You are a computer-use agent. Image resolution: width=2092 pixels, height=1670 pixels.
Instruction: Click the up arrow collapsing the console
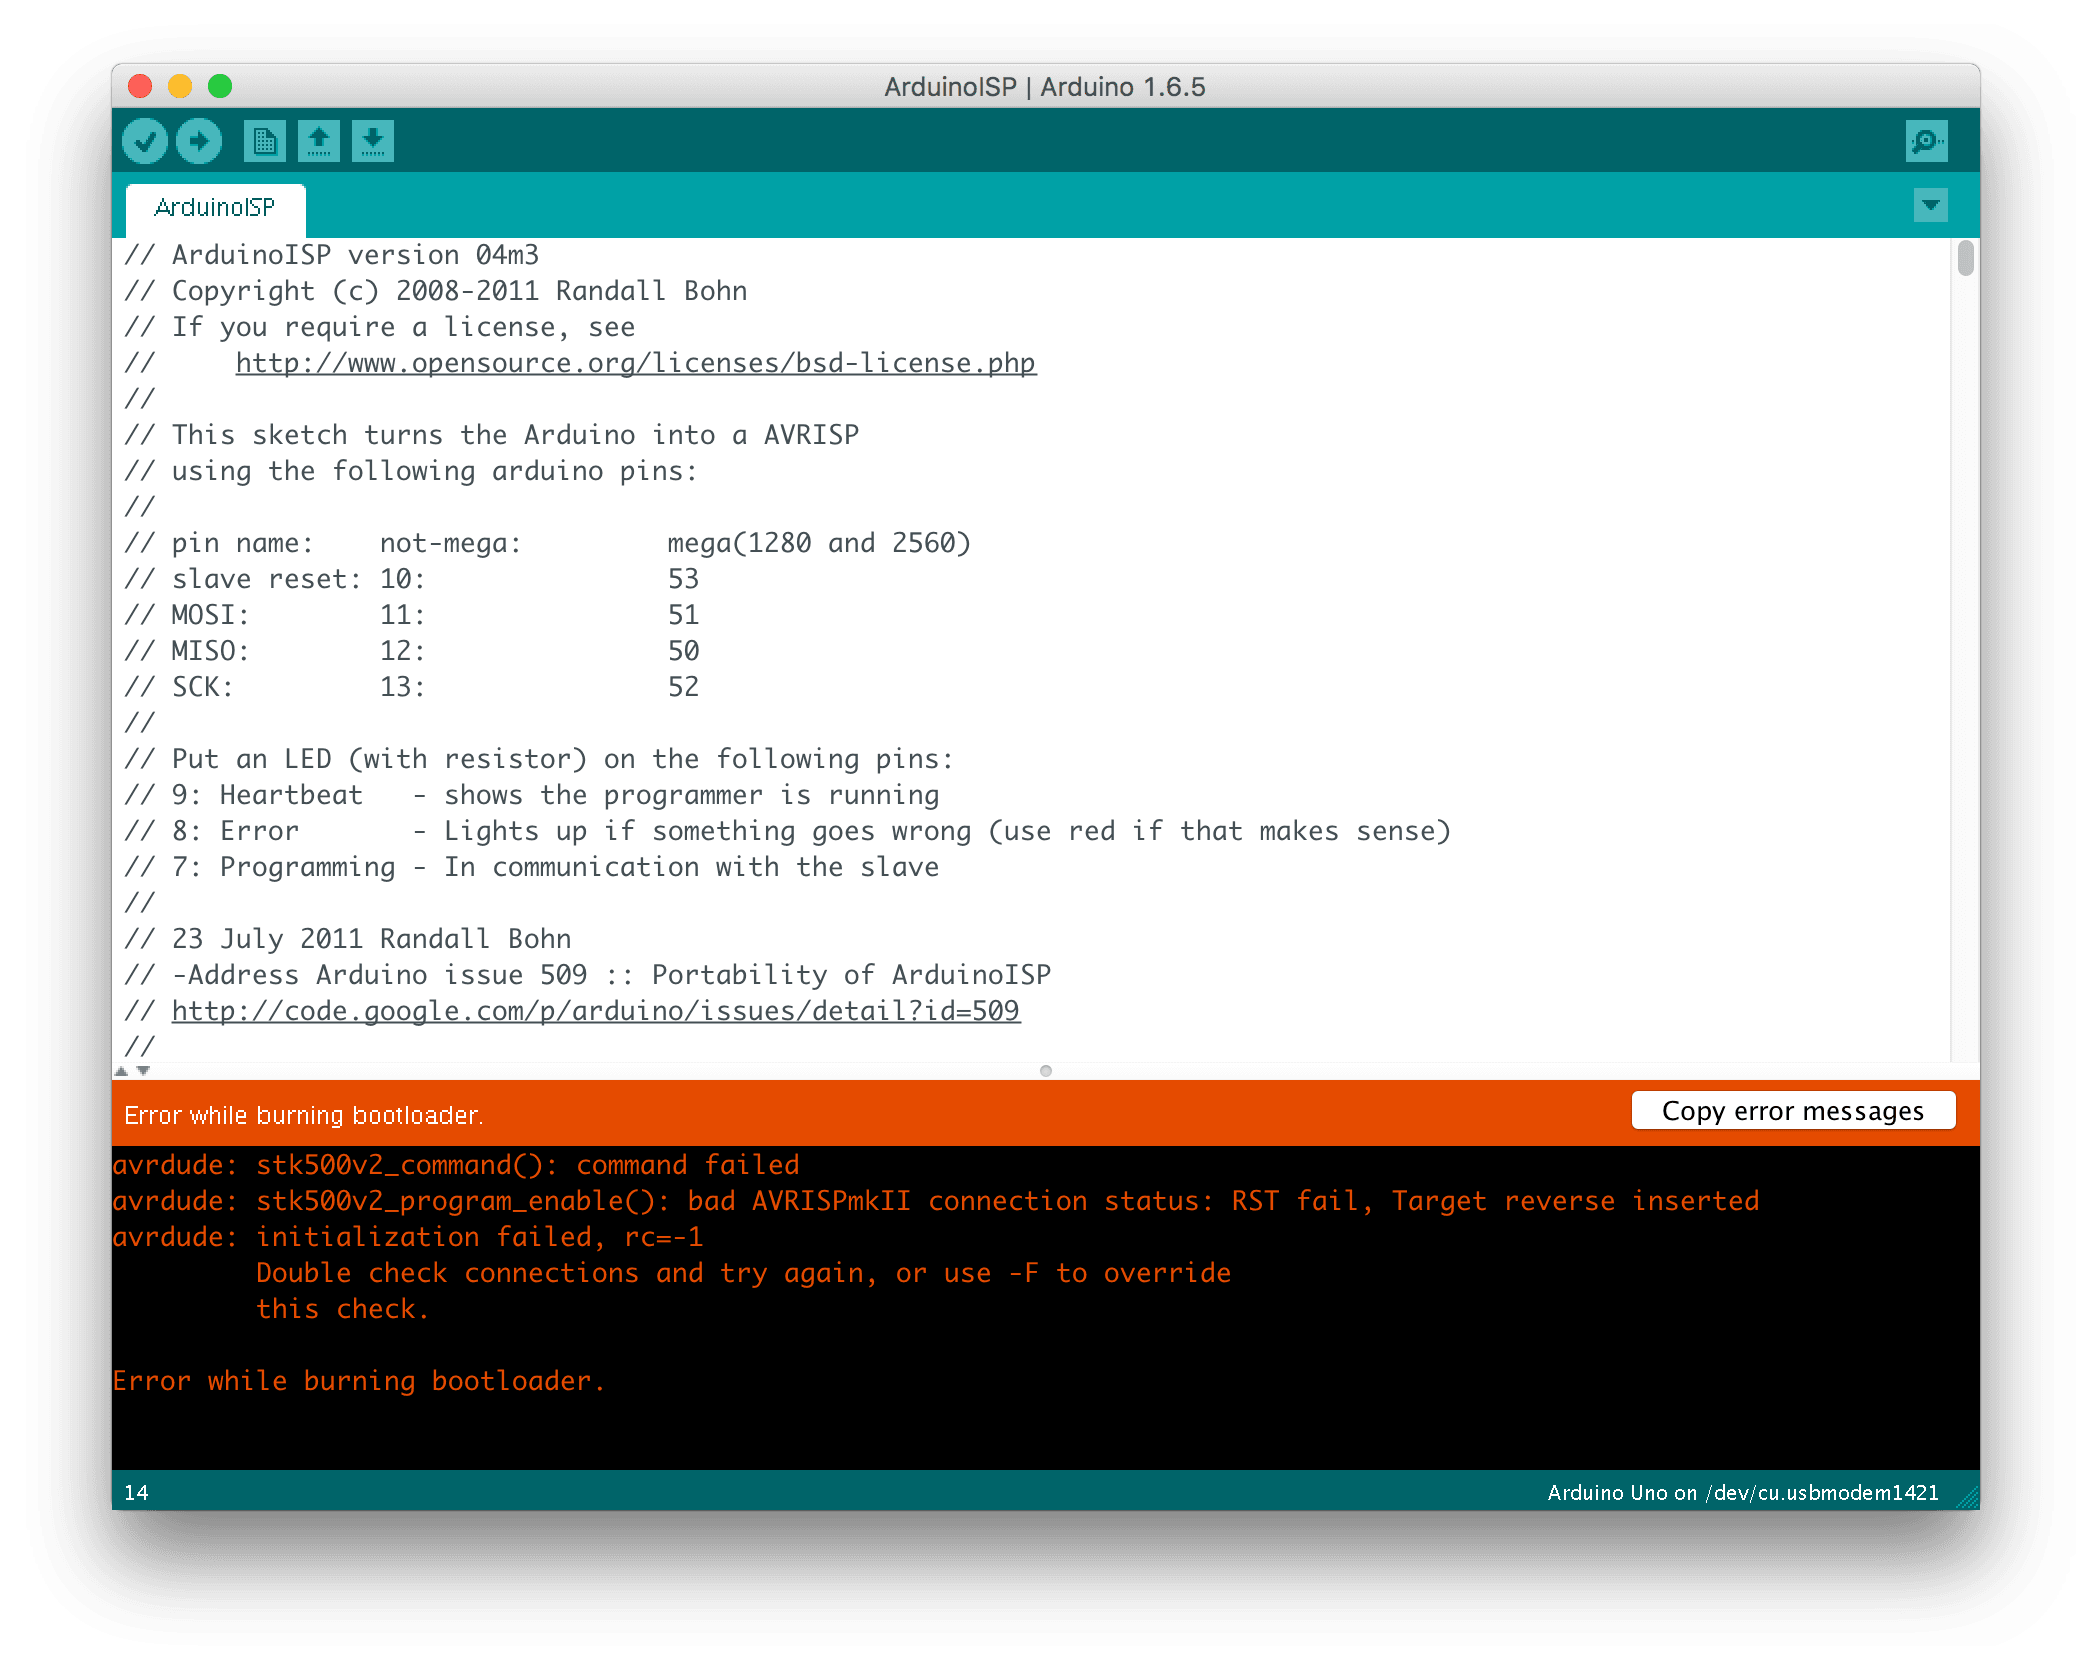click(x=121, y=1070)
